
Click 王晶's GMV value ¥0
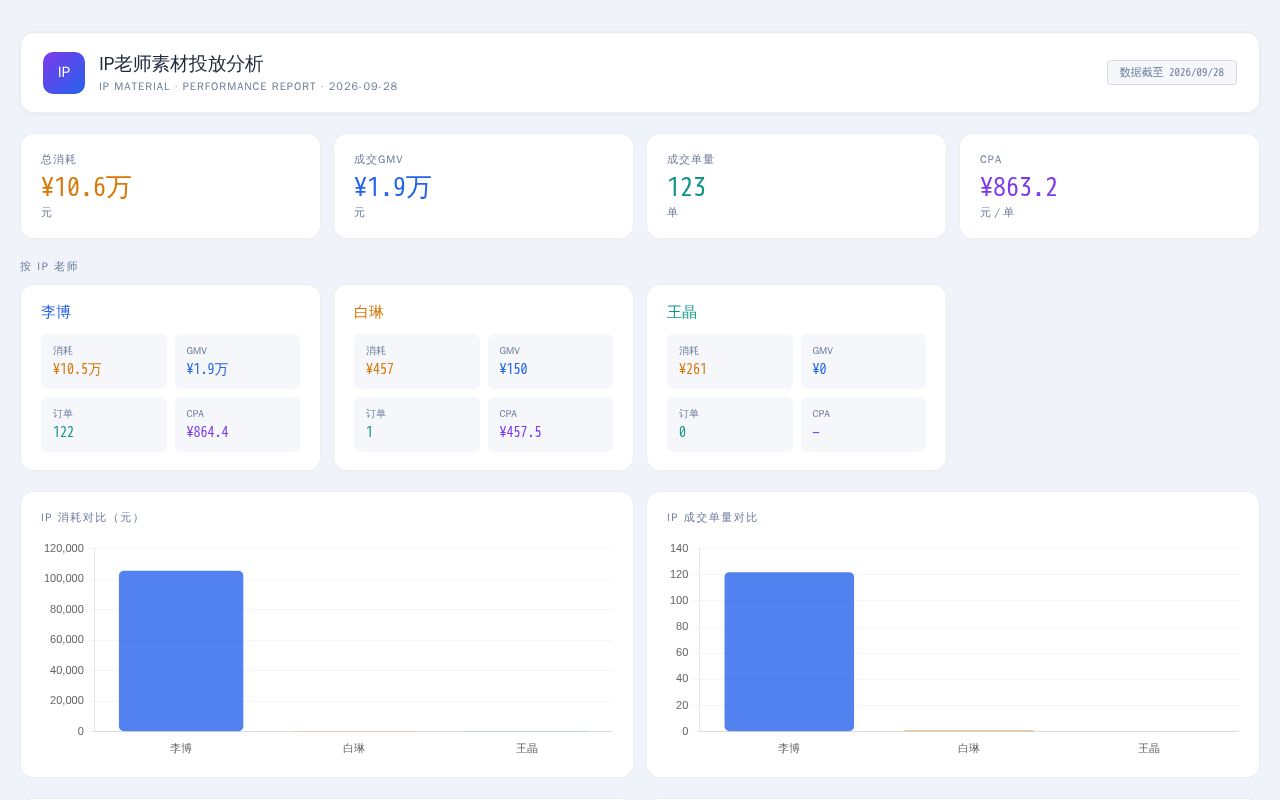pos(819,369)
